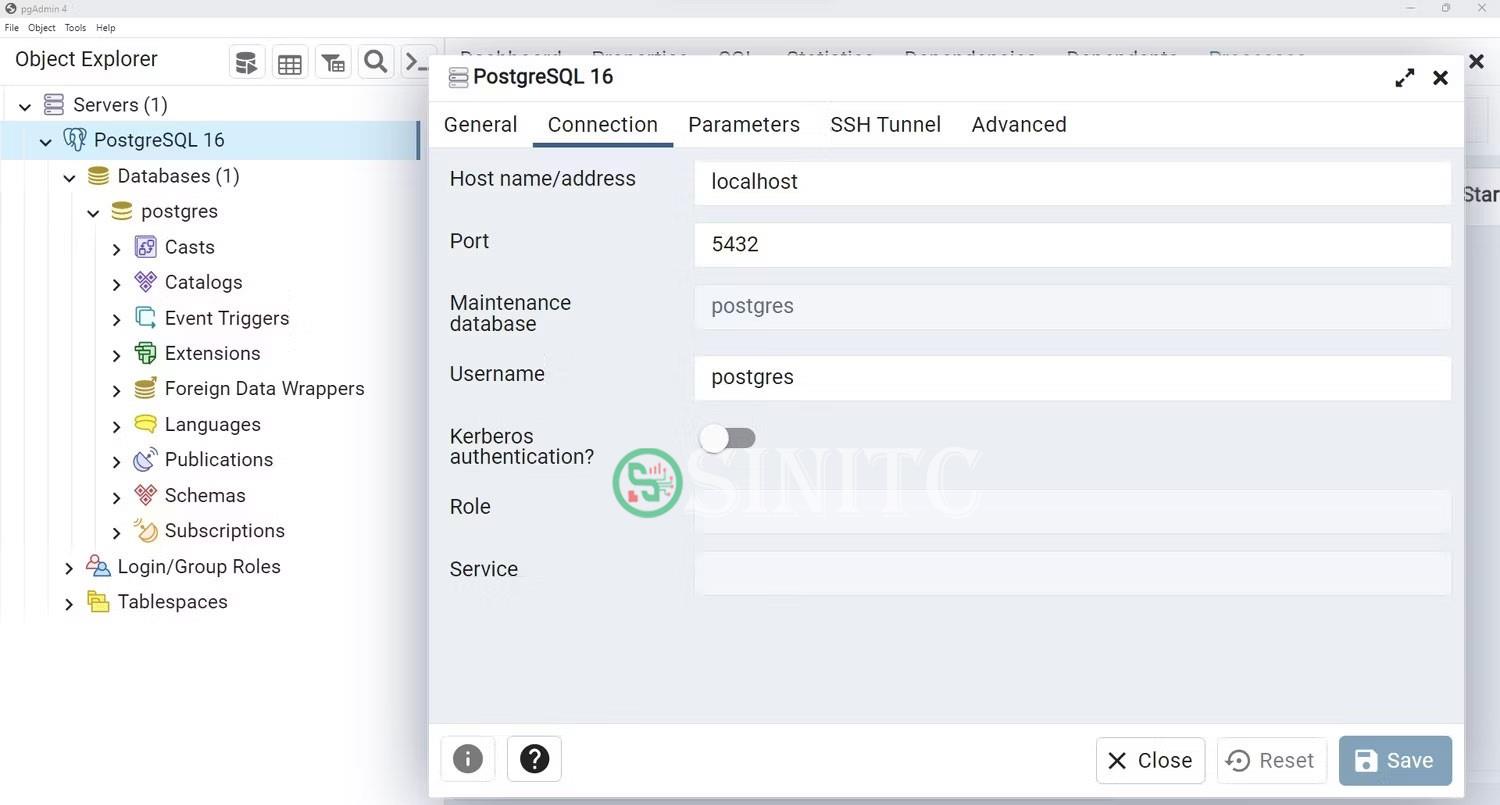
Task: Click the Port field showing 5432
Action: tap(1072, 244)
